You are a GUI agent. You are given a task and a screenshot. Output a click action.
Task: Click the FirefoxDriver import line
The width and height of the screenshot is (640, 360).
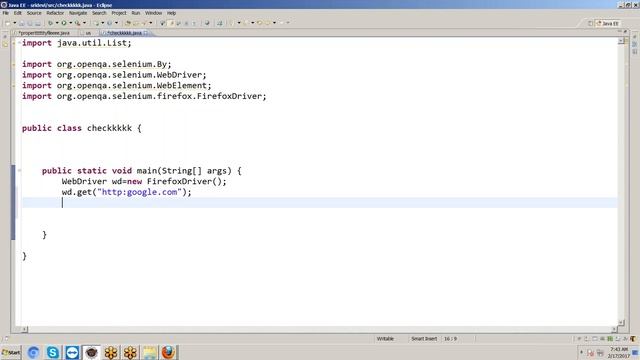pos(144,96)
